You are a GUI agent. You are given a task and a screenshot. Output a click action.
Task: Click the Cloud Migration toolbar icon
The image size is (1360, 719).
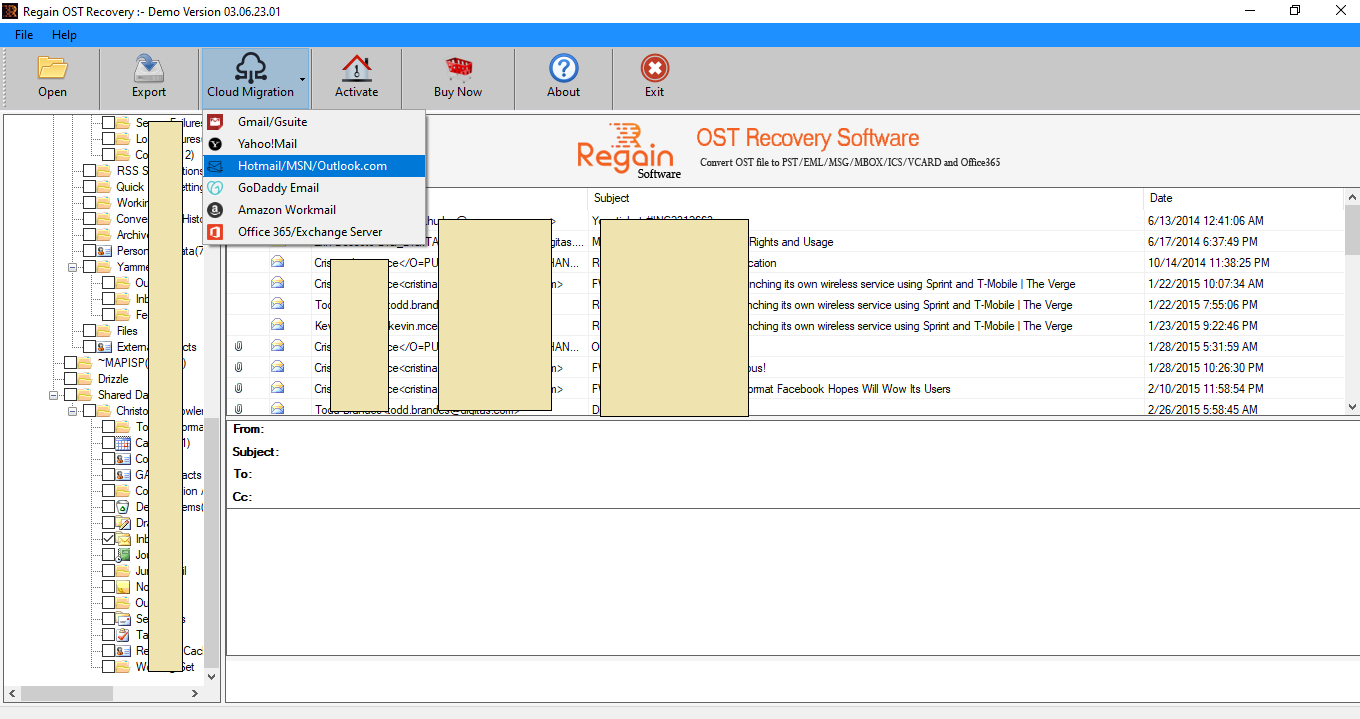point(250,68)
